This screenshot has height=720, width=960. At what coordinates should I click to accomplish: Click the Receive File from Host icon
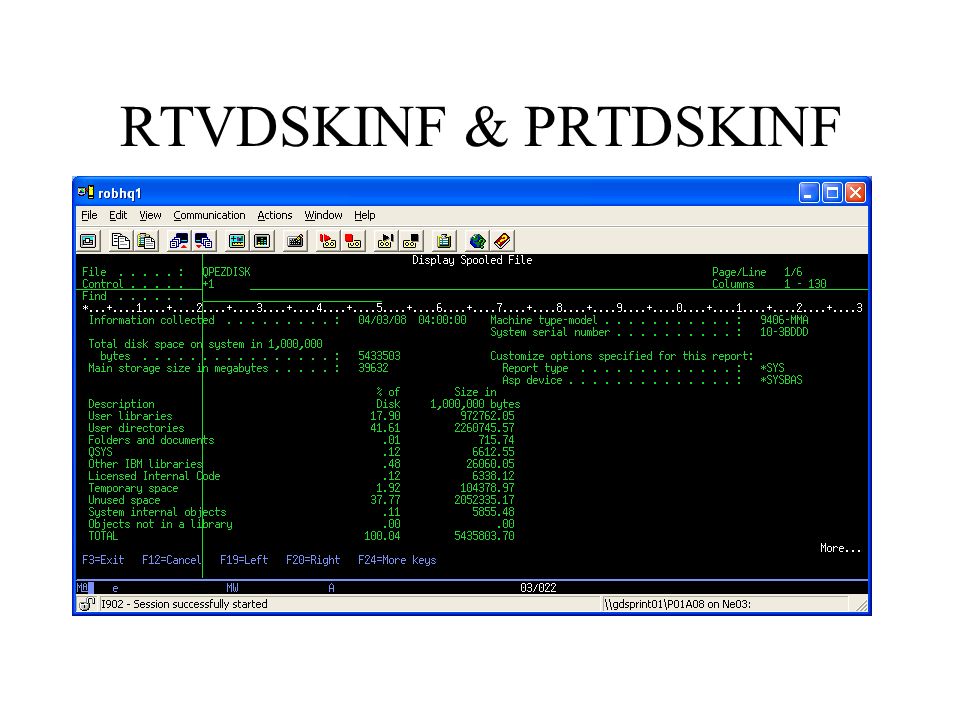pos(204,241)
